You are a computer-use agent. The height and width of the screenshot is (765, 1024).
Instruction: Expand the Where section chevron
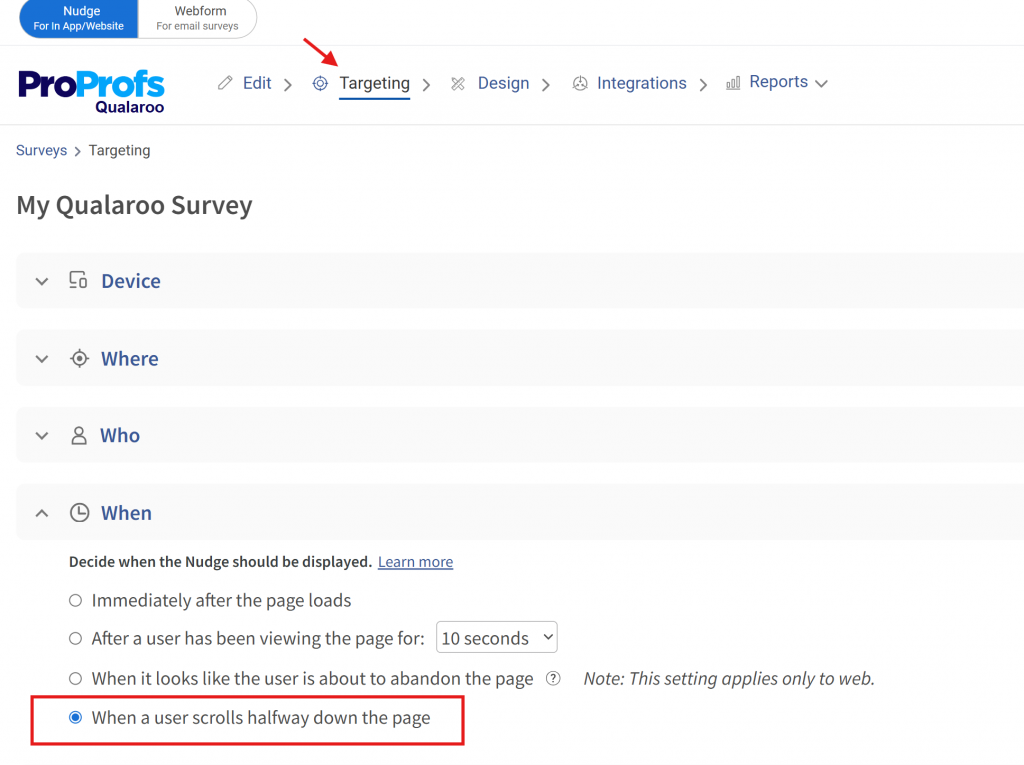coord(42,359)
